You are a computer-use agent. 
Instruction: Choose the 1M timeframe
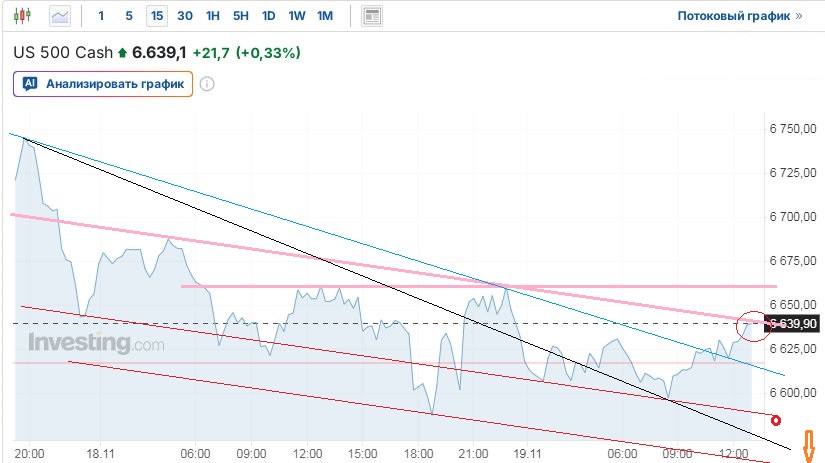click(x=325, y=16)
